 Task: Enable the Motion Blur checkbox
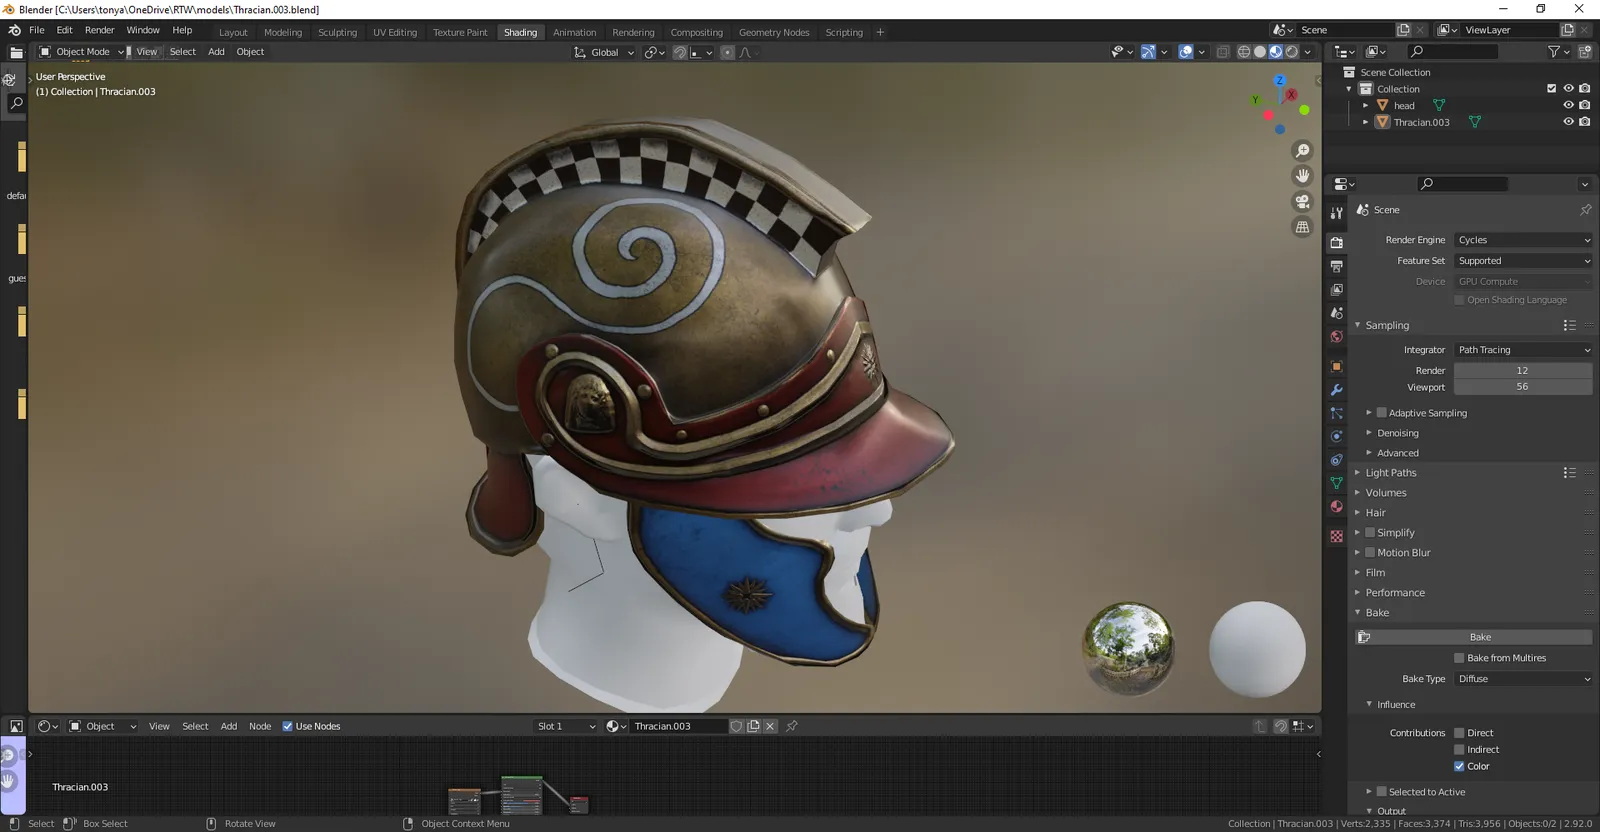point(1370,553)
